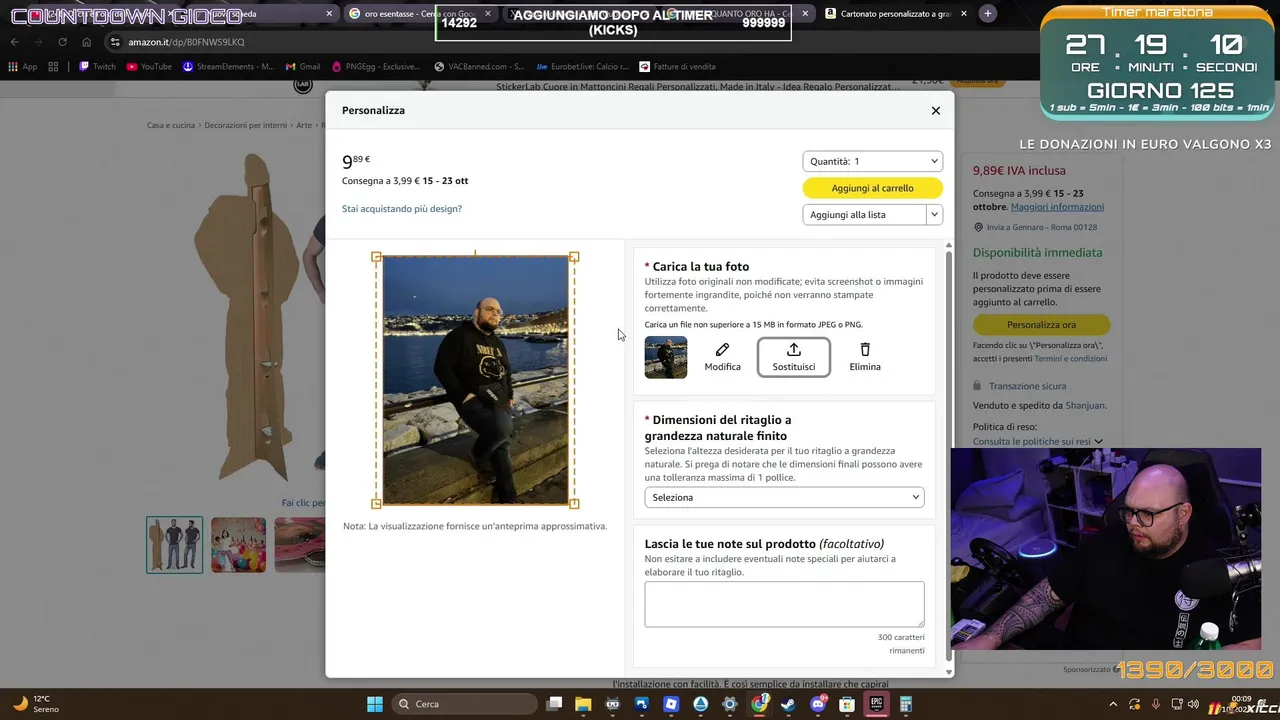Screen dimensions: 1280x720
Task: Open Microsoft Store from the taskbar
Action: pos(847,704)
